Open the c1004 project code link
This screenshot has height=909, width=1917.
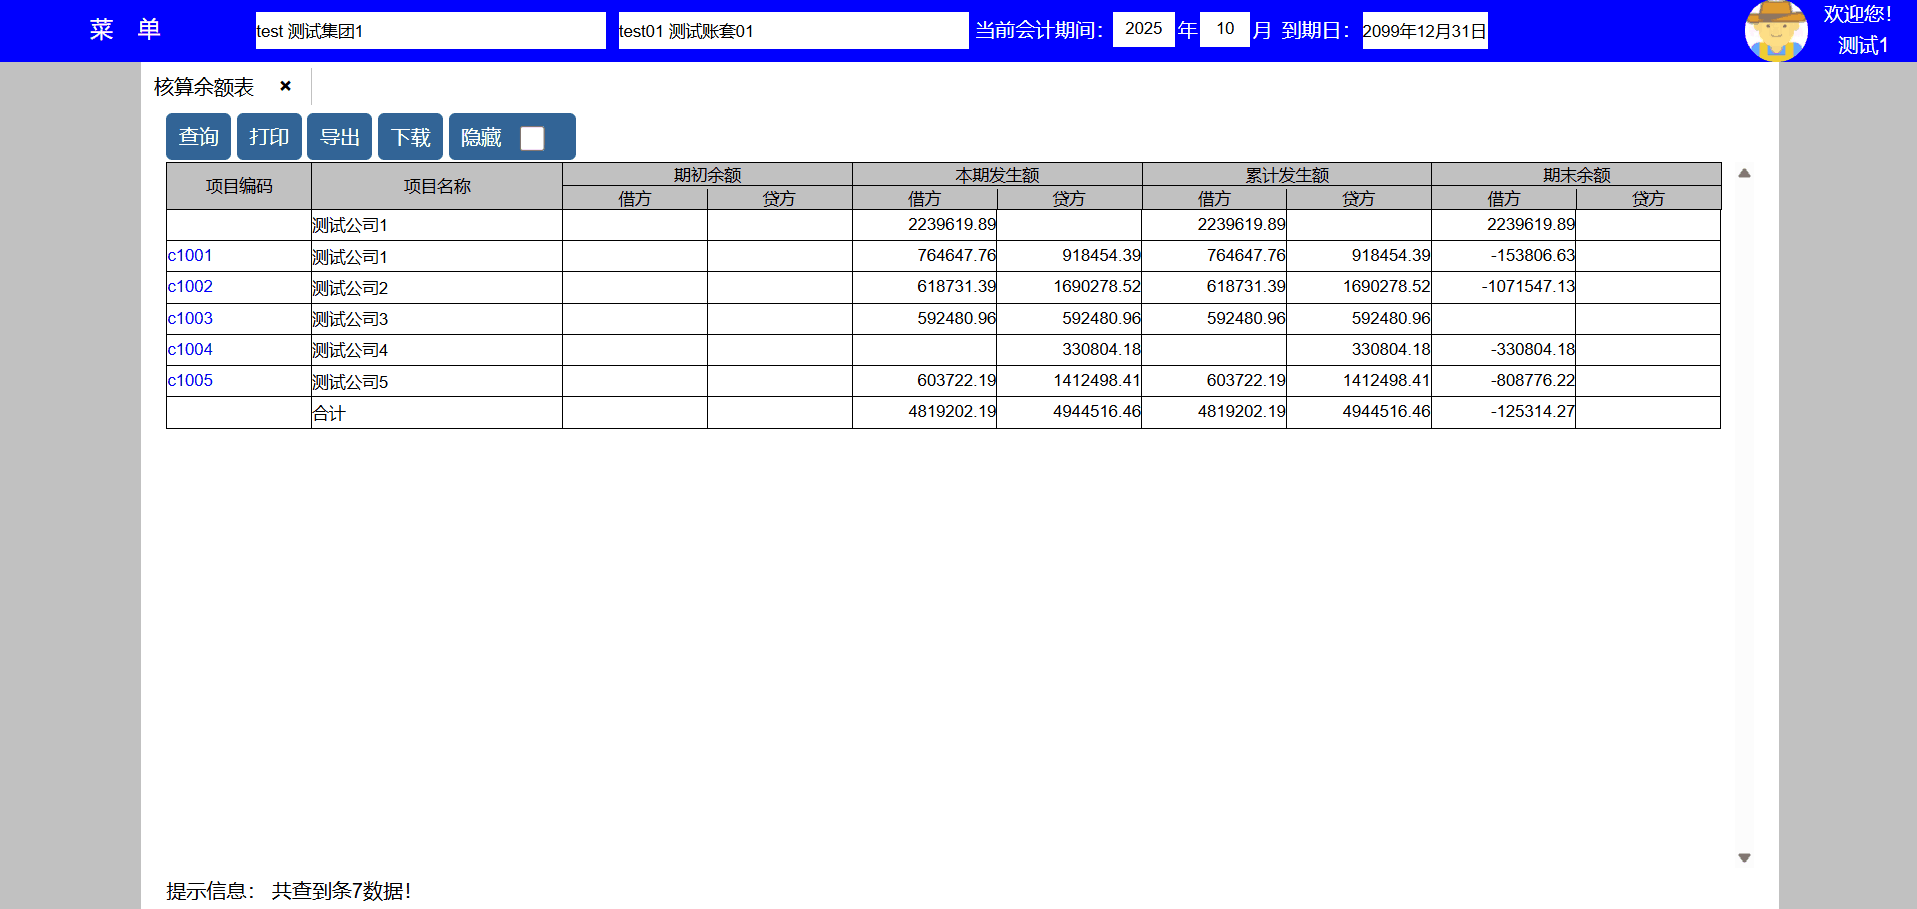190,350
